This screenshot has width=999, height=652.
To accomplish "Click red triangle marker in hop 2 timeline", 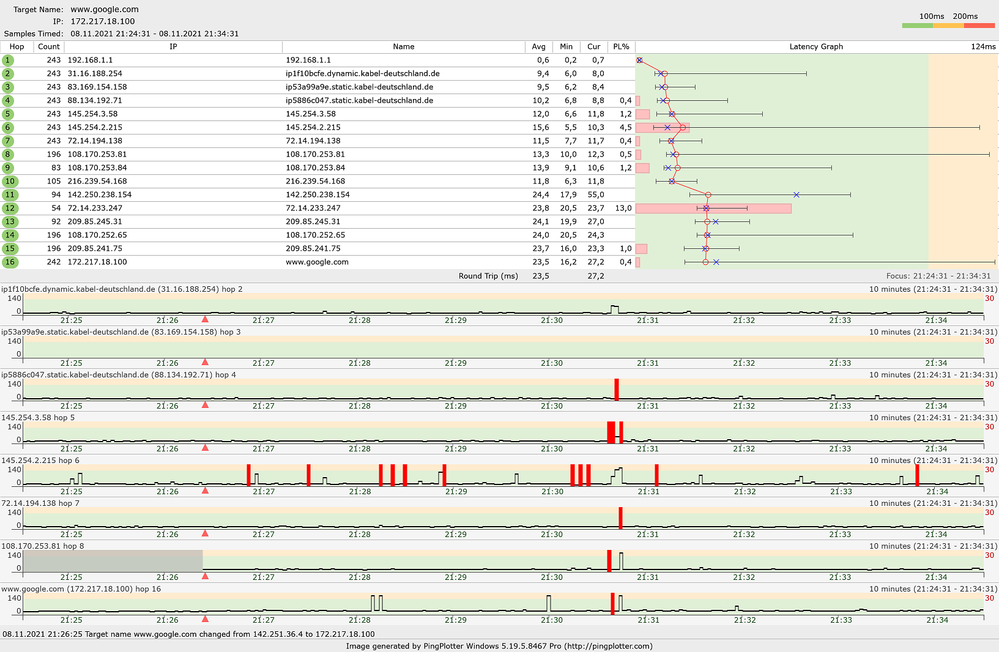I will [205, 319].
